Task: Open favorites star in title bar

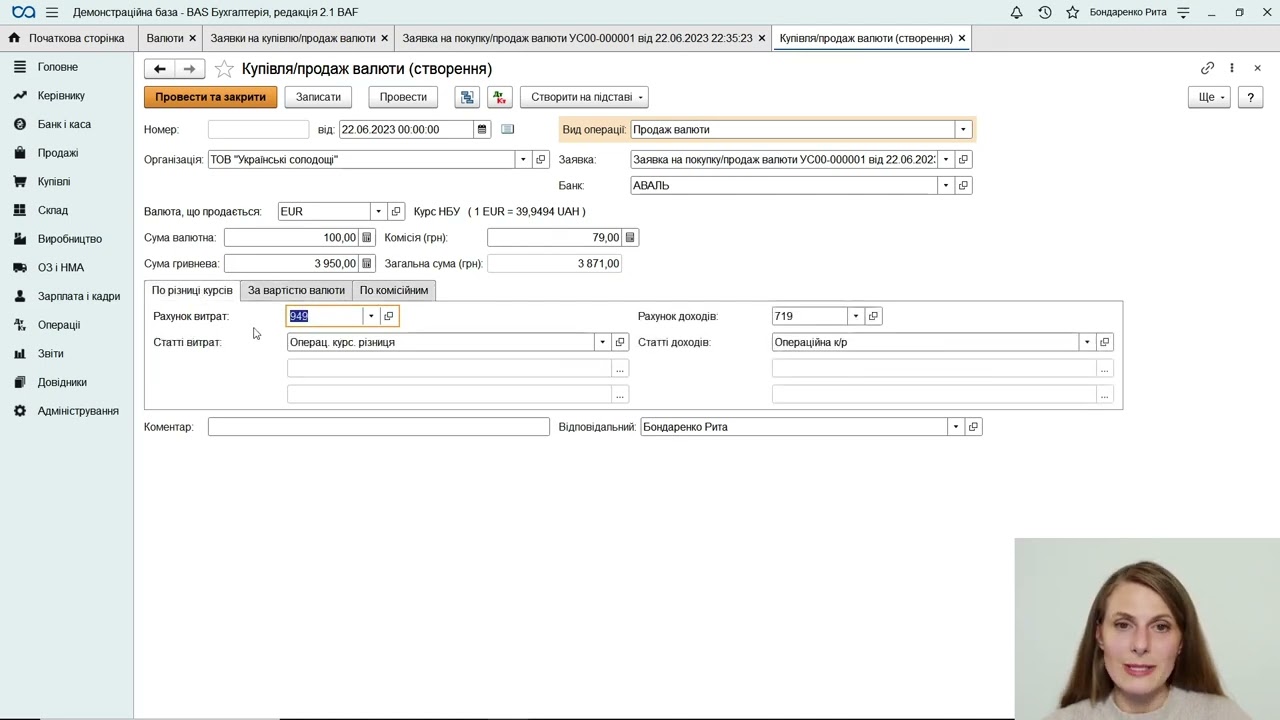Action: tap(1072, 12)
